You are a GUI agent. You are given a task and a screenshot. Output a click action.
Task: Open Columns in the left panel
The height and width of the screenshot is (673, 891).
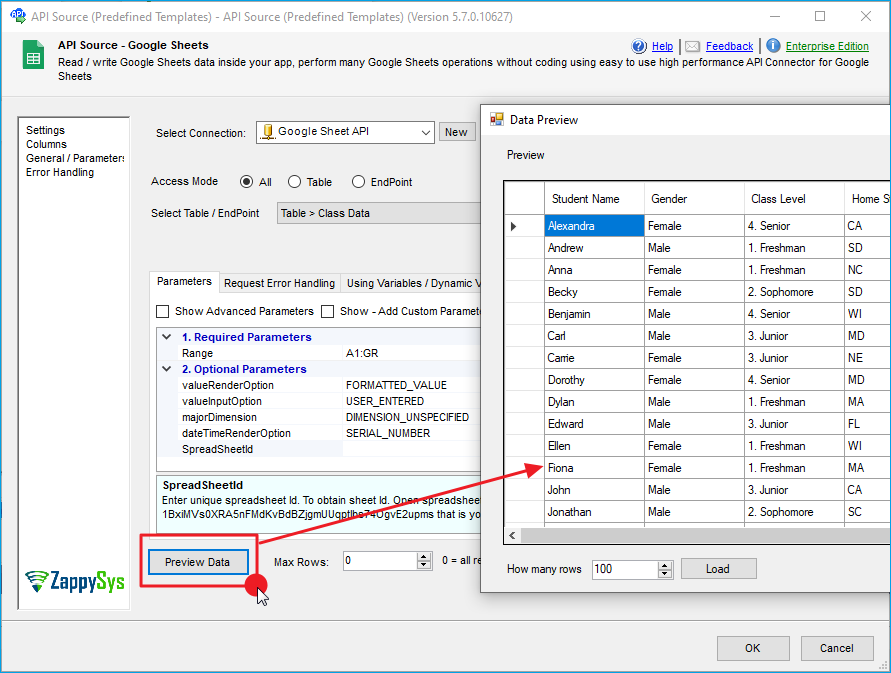point(46,144)
